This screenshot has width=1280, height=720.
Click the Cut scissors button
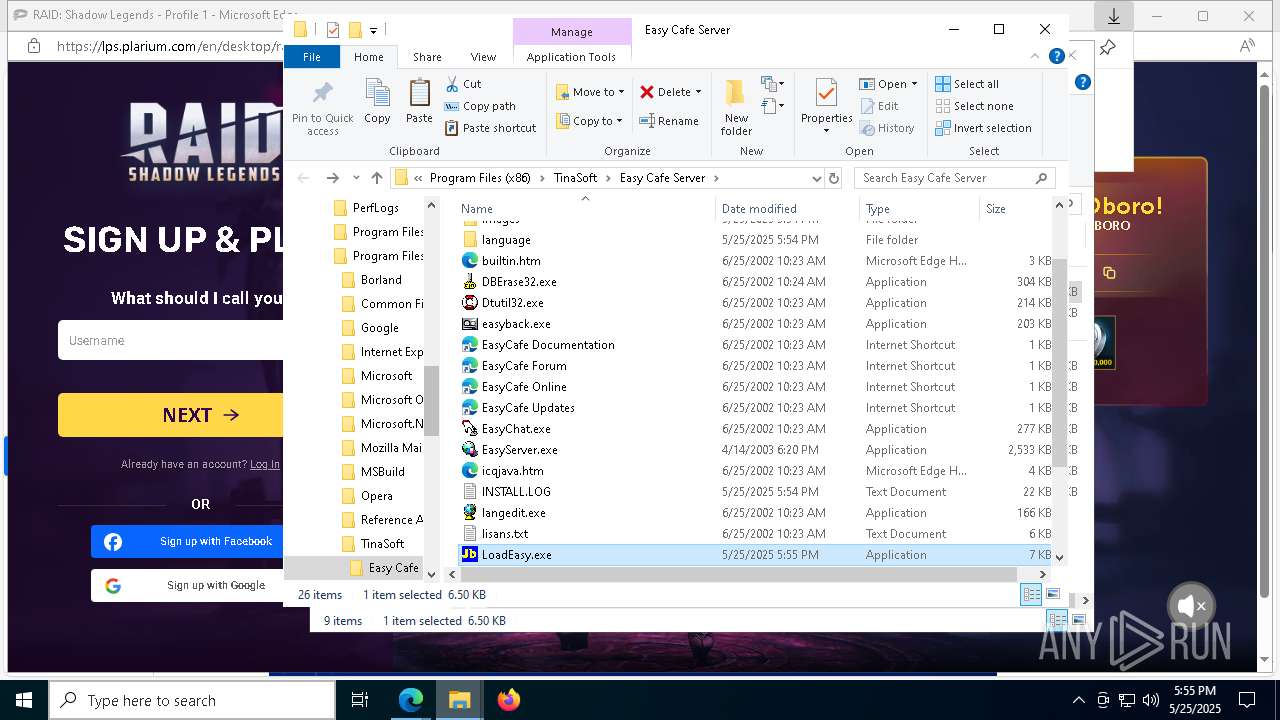[x=463, y=84]
